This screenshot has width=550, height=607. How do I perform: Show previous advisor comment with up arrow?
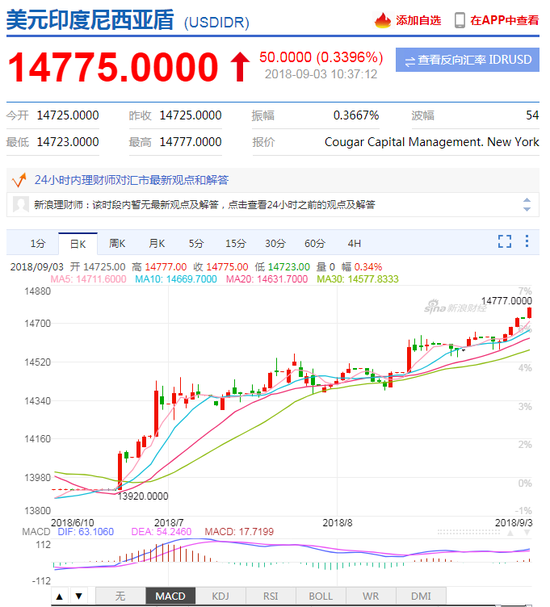coord(527,200)
